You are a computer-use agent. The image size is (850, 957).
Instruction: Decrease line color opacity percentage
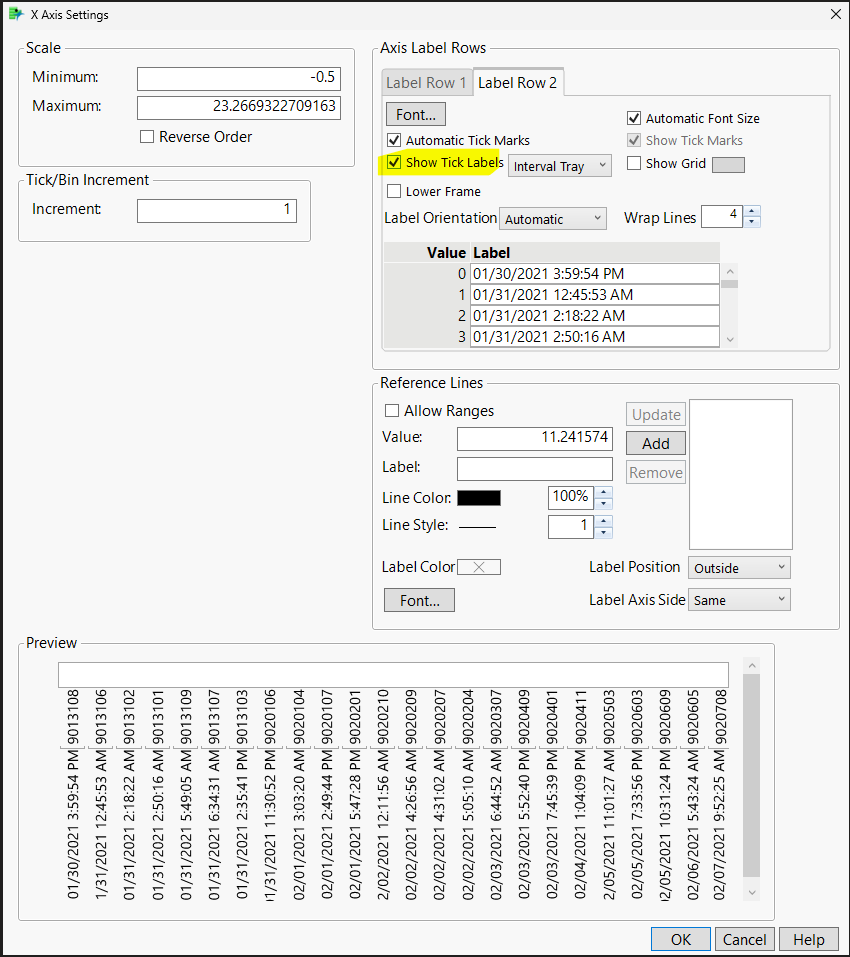click(x=603, y=504)
